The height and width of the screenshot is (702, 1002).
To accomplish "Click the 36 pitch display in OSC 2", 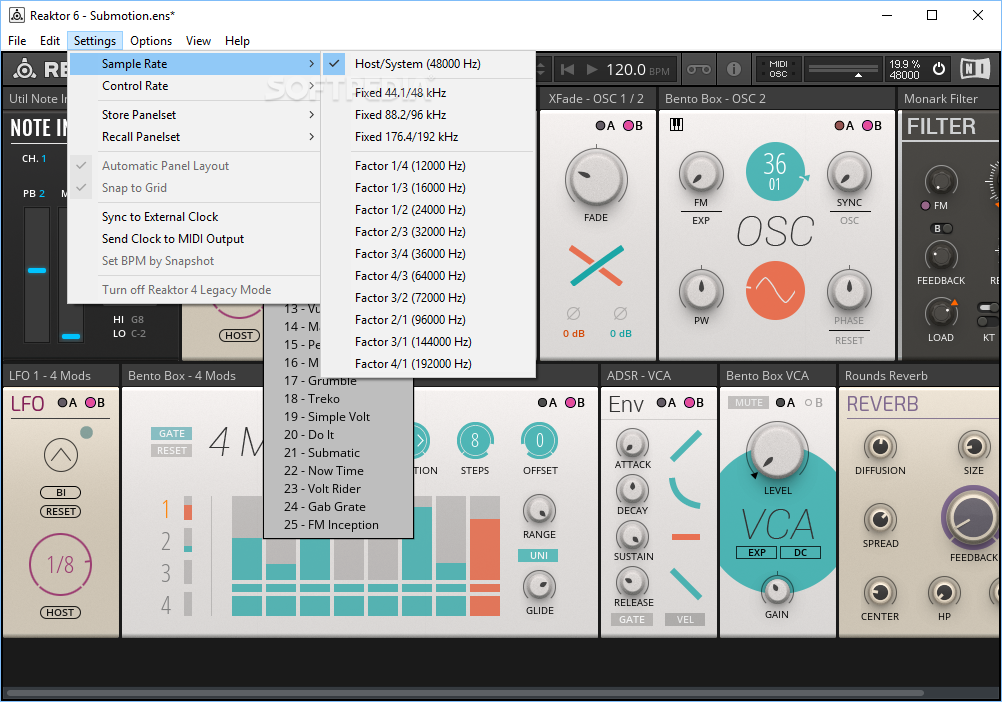I will pyautogui.click(x=775, y=171).
